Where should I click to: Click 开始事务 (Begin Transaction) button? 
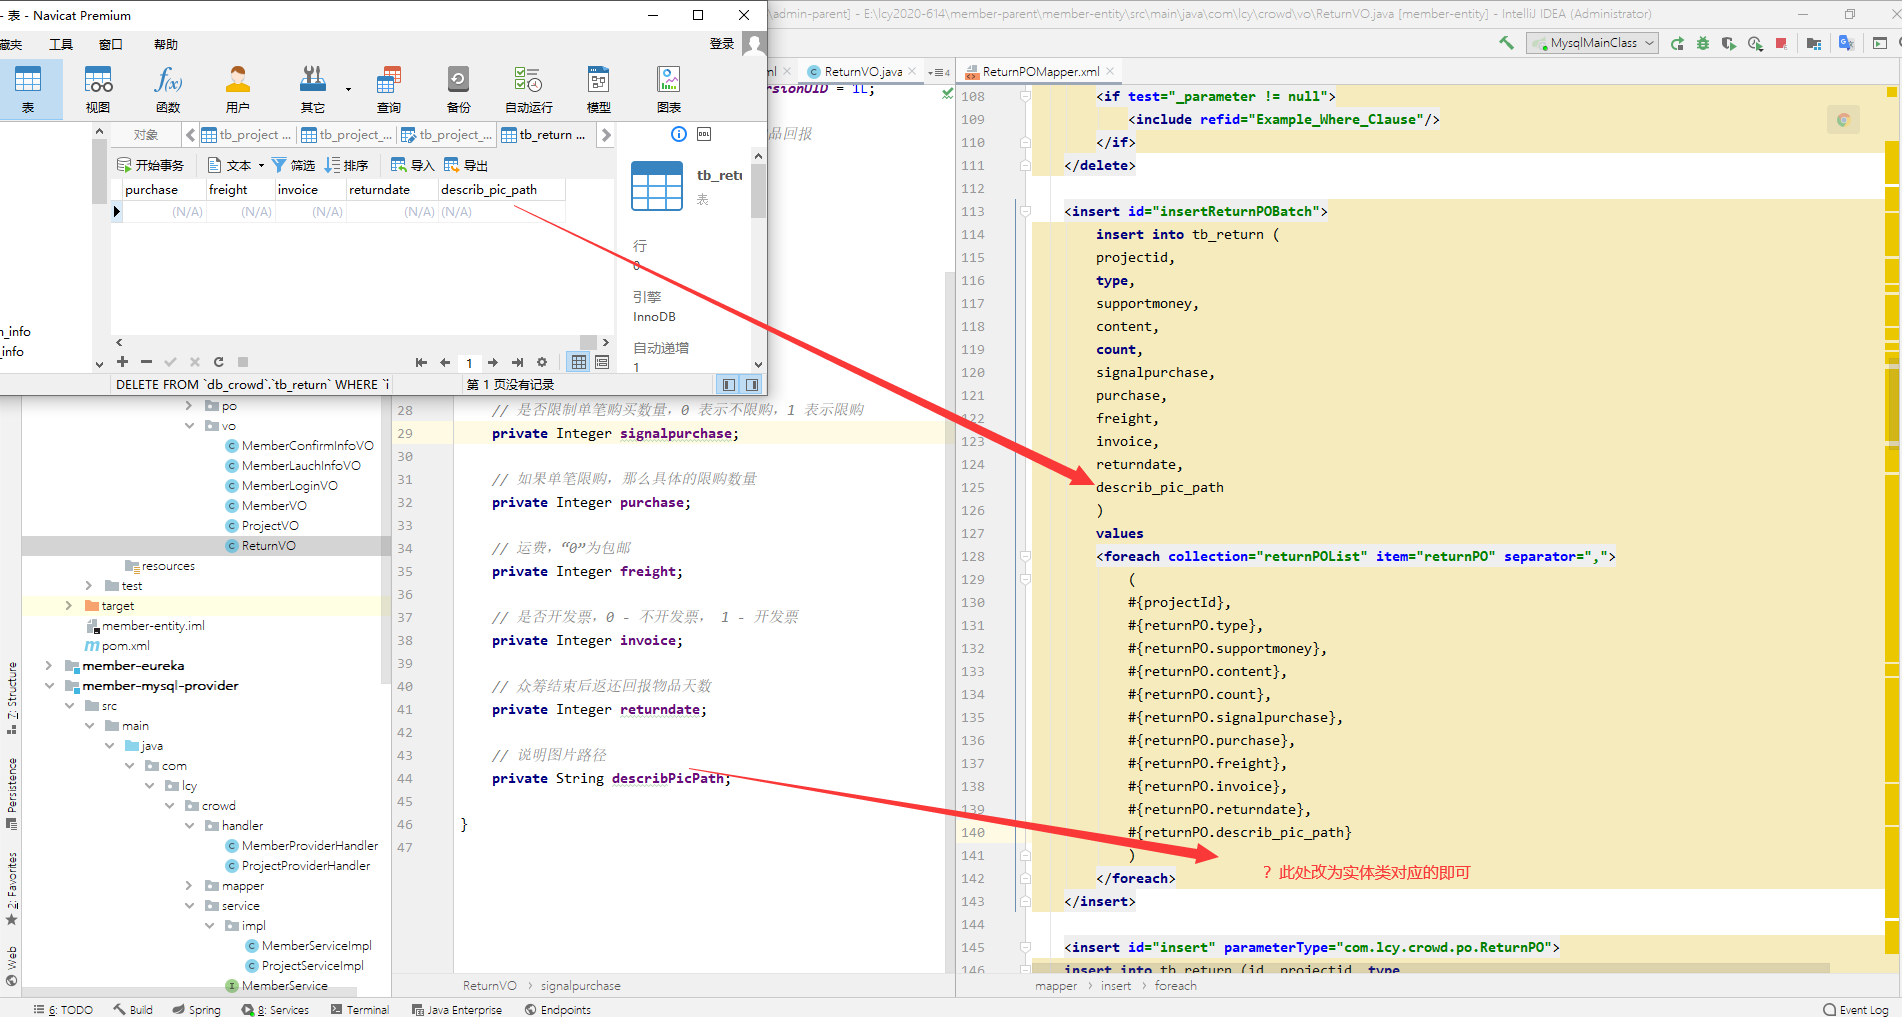[150, 165]
